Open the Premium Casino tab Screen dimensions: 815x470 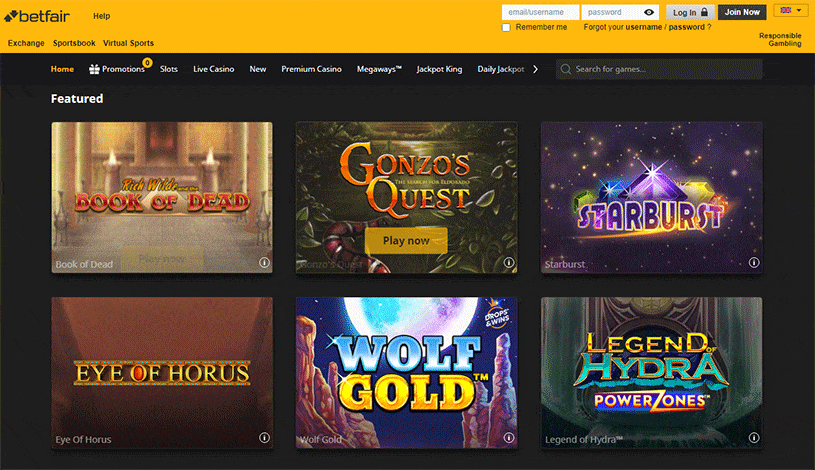[x=311, y=69]
